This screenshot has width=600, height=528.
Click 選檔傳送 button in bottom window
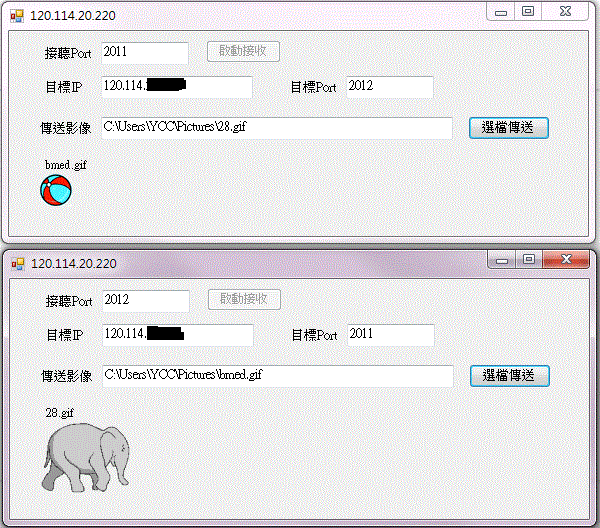point(509,376)
